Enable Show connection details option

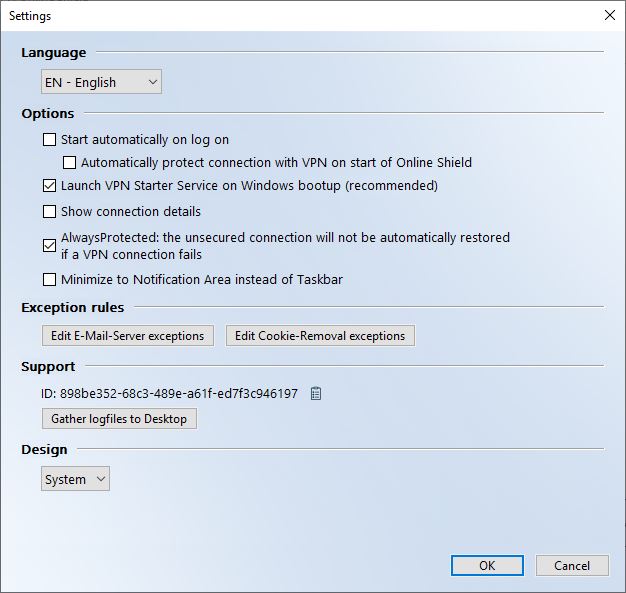[x=50, y=211]
